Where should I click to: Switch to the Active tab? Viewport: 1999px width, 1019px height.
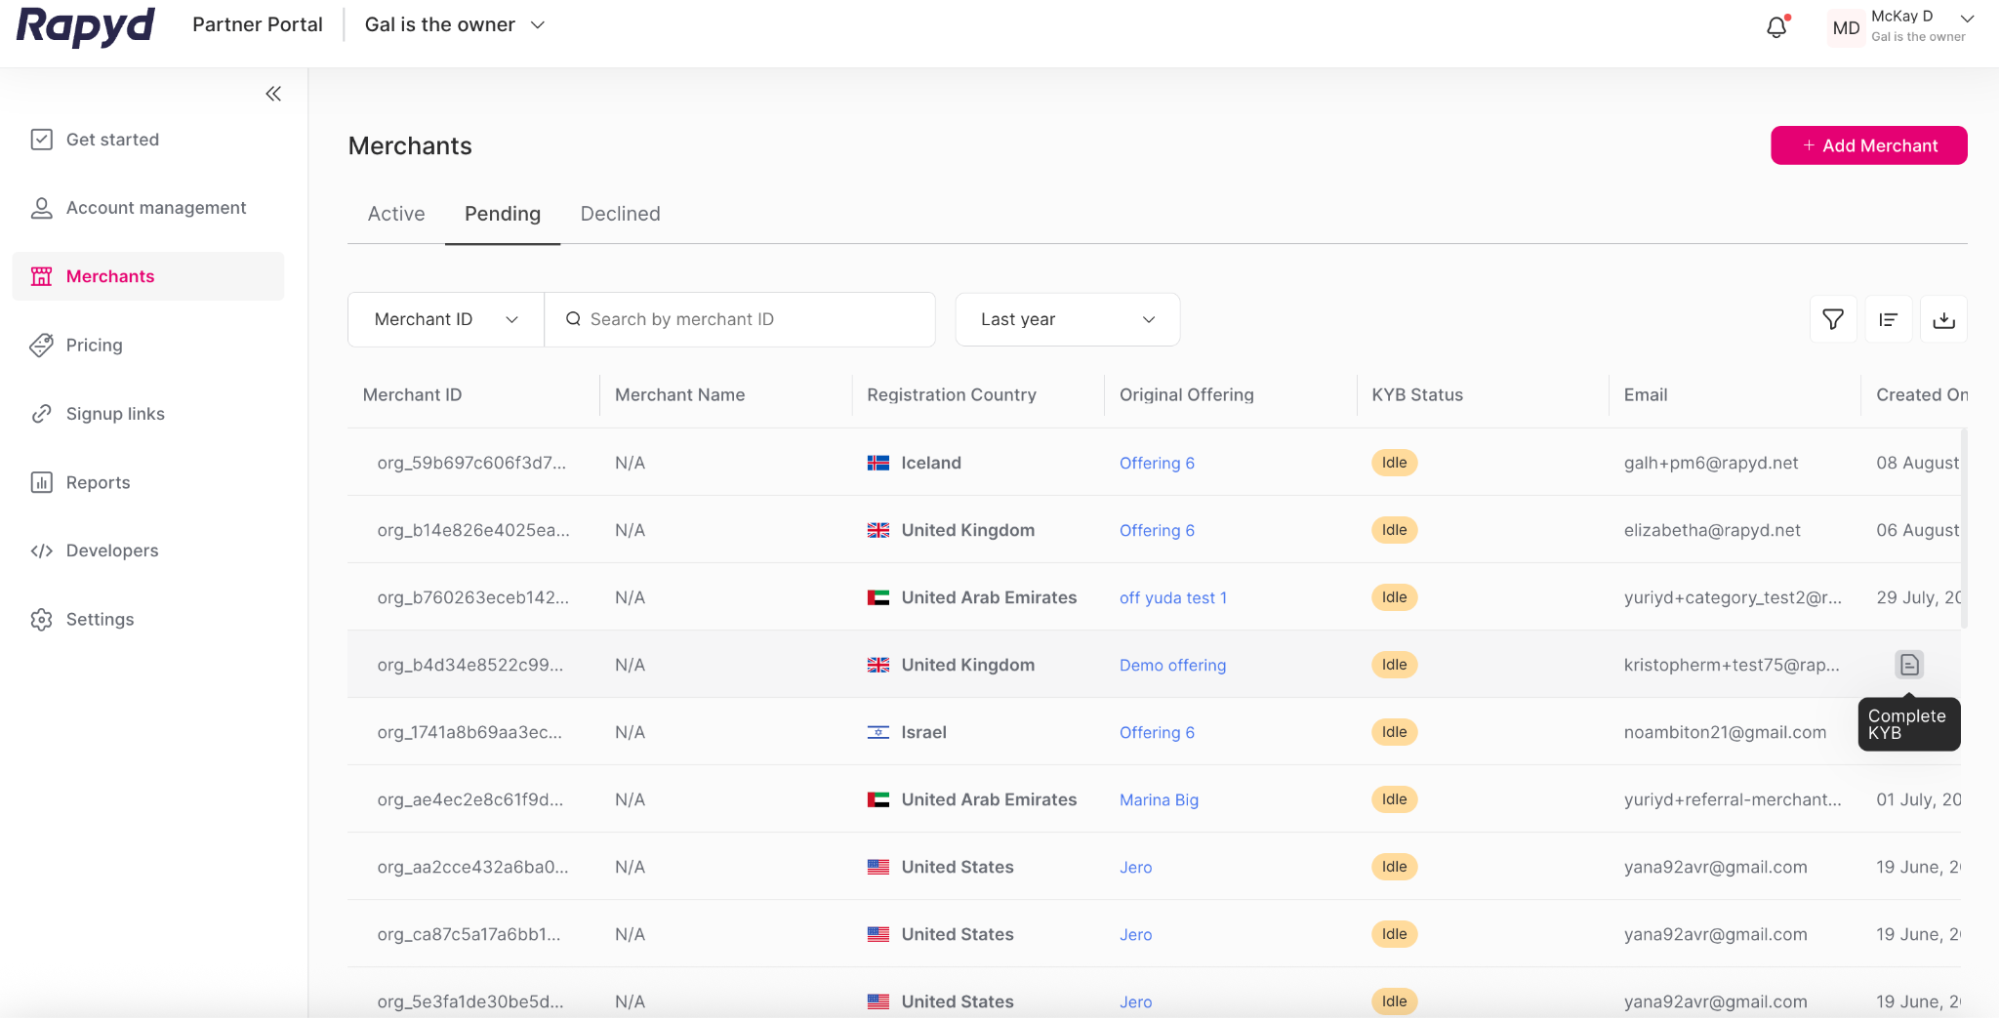396,214
